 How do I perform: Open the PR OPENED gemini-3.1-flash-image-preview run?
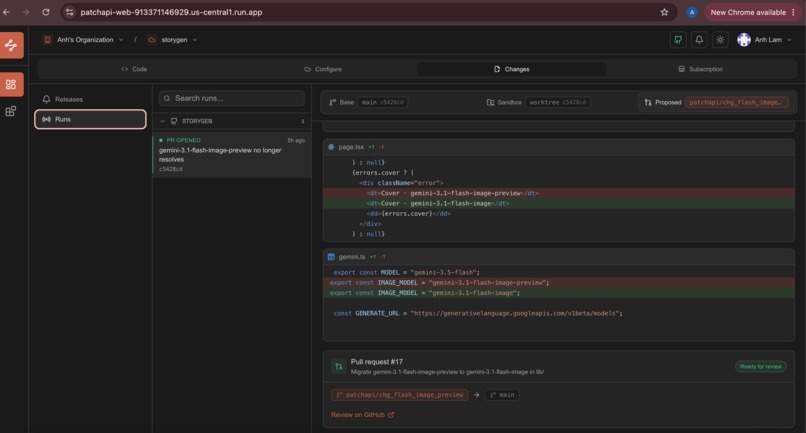(x=232, y=155)
